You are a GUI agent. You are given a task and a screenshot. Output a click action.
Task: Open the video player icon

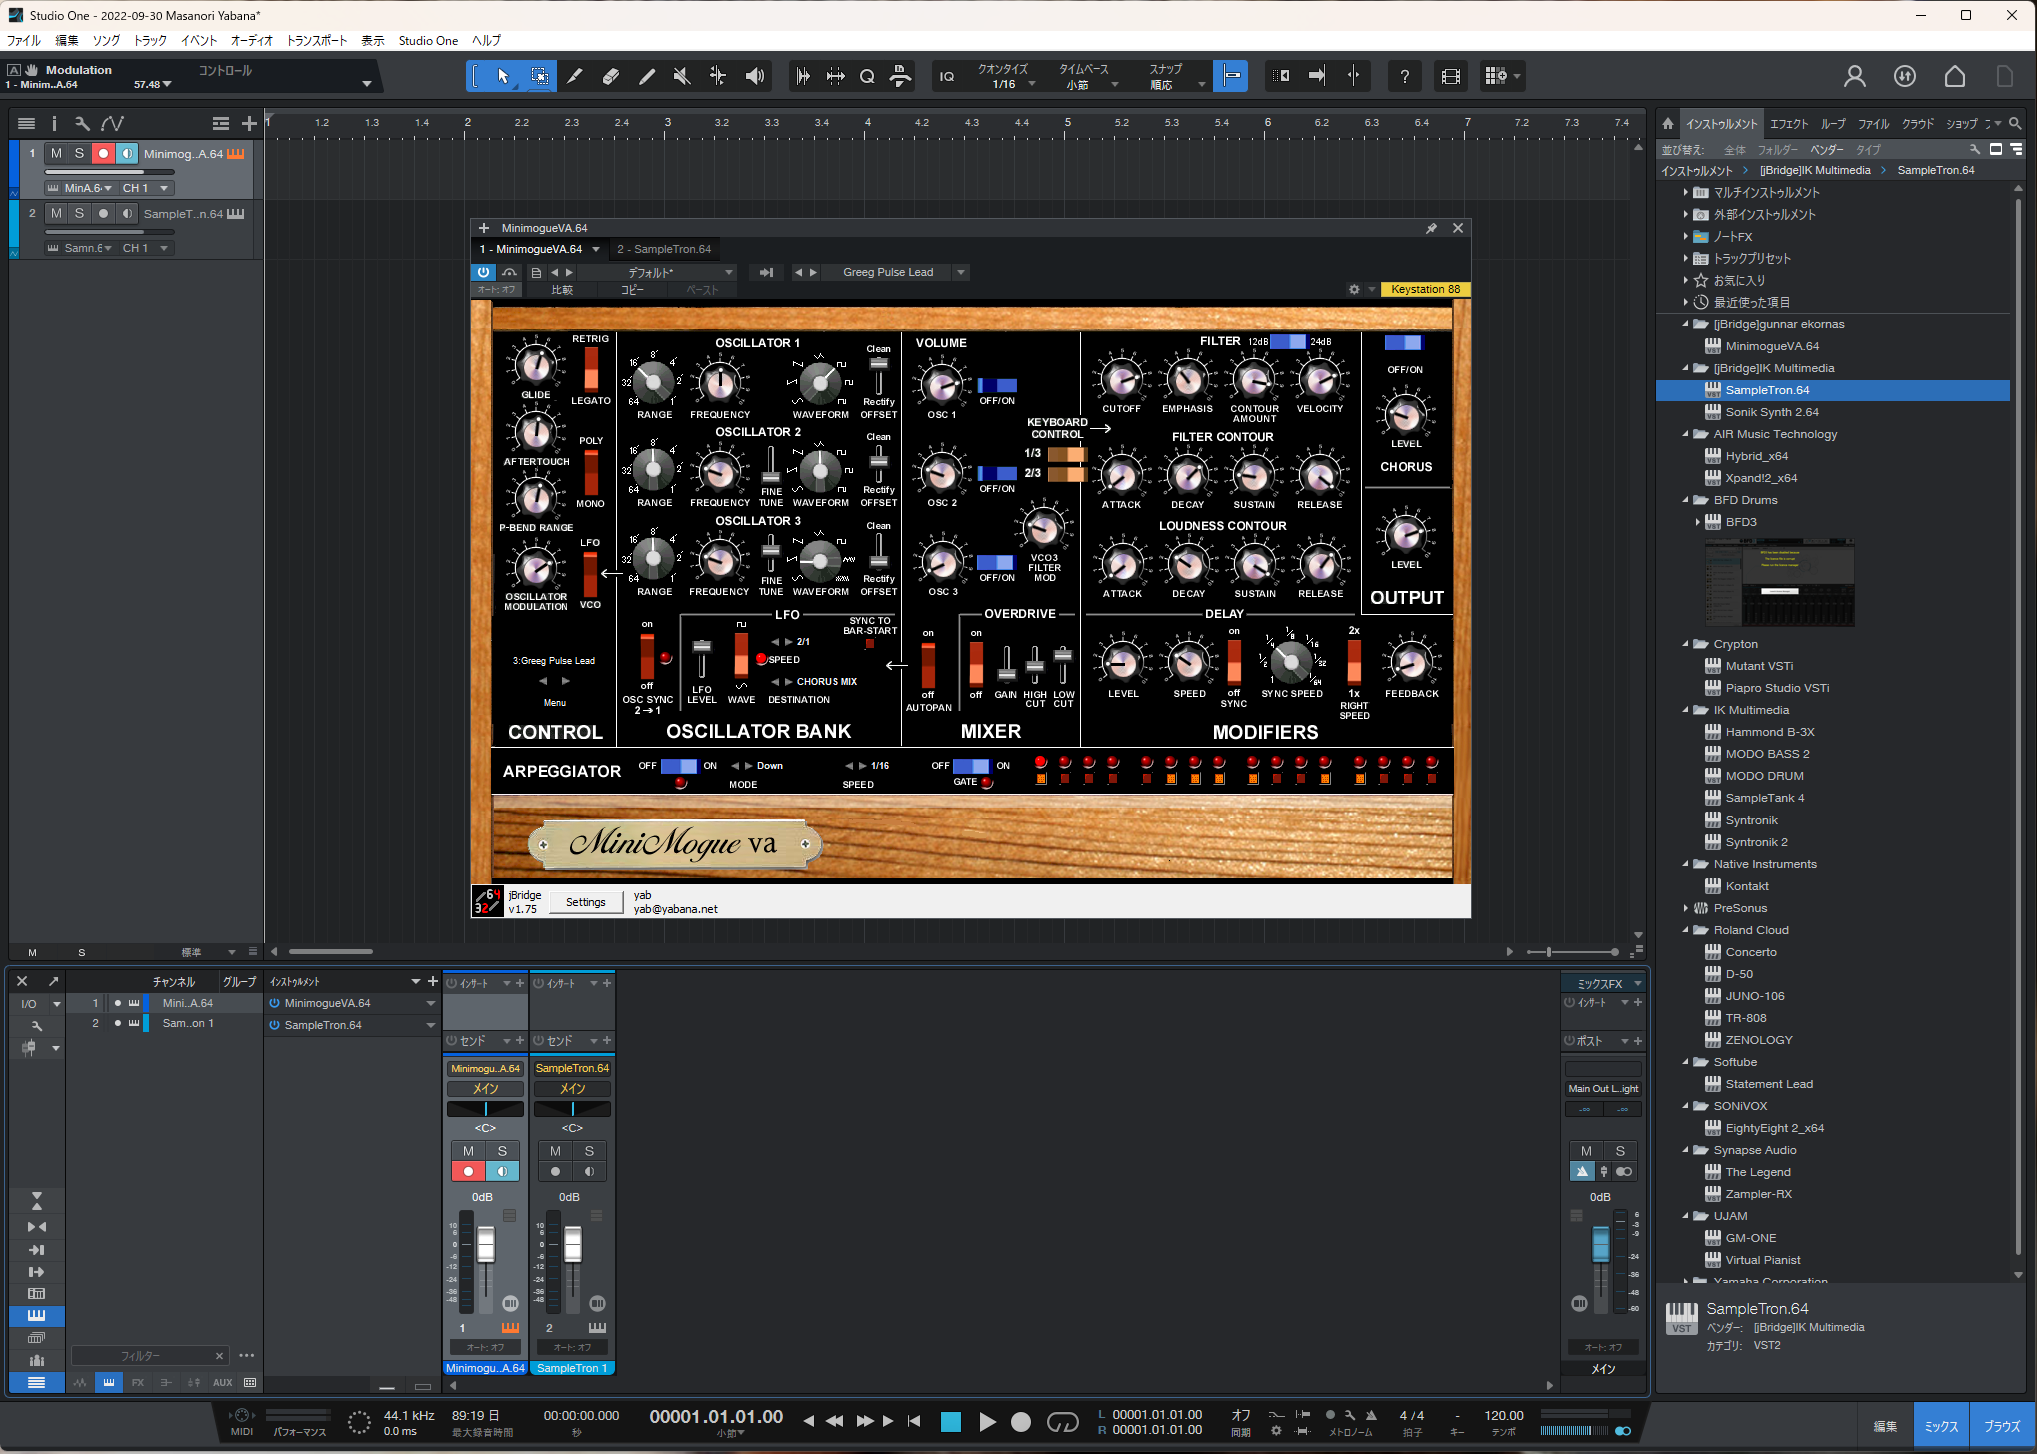pos(1451,76)
